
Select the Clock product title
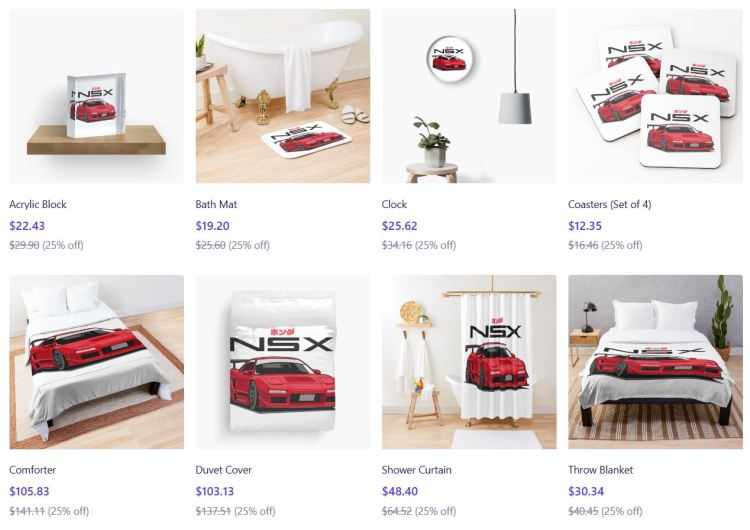(x=394, y=204)
